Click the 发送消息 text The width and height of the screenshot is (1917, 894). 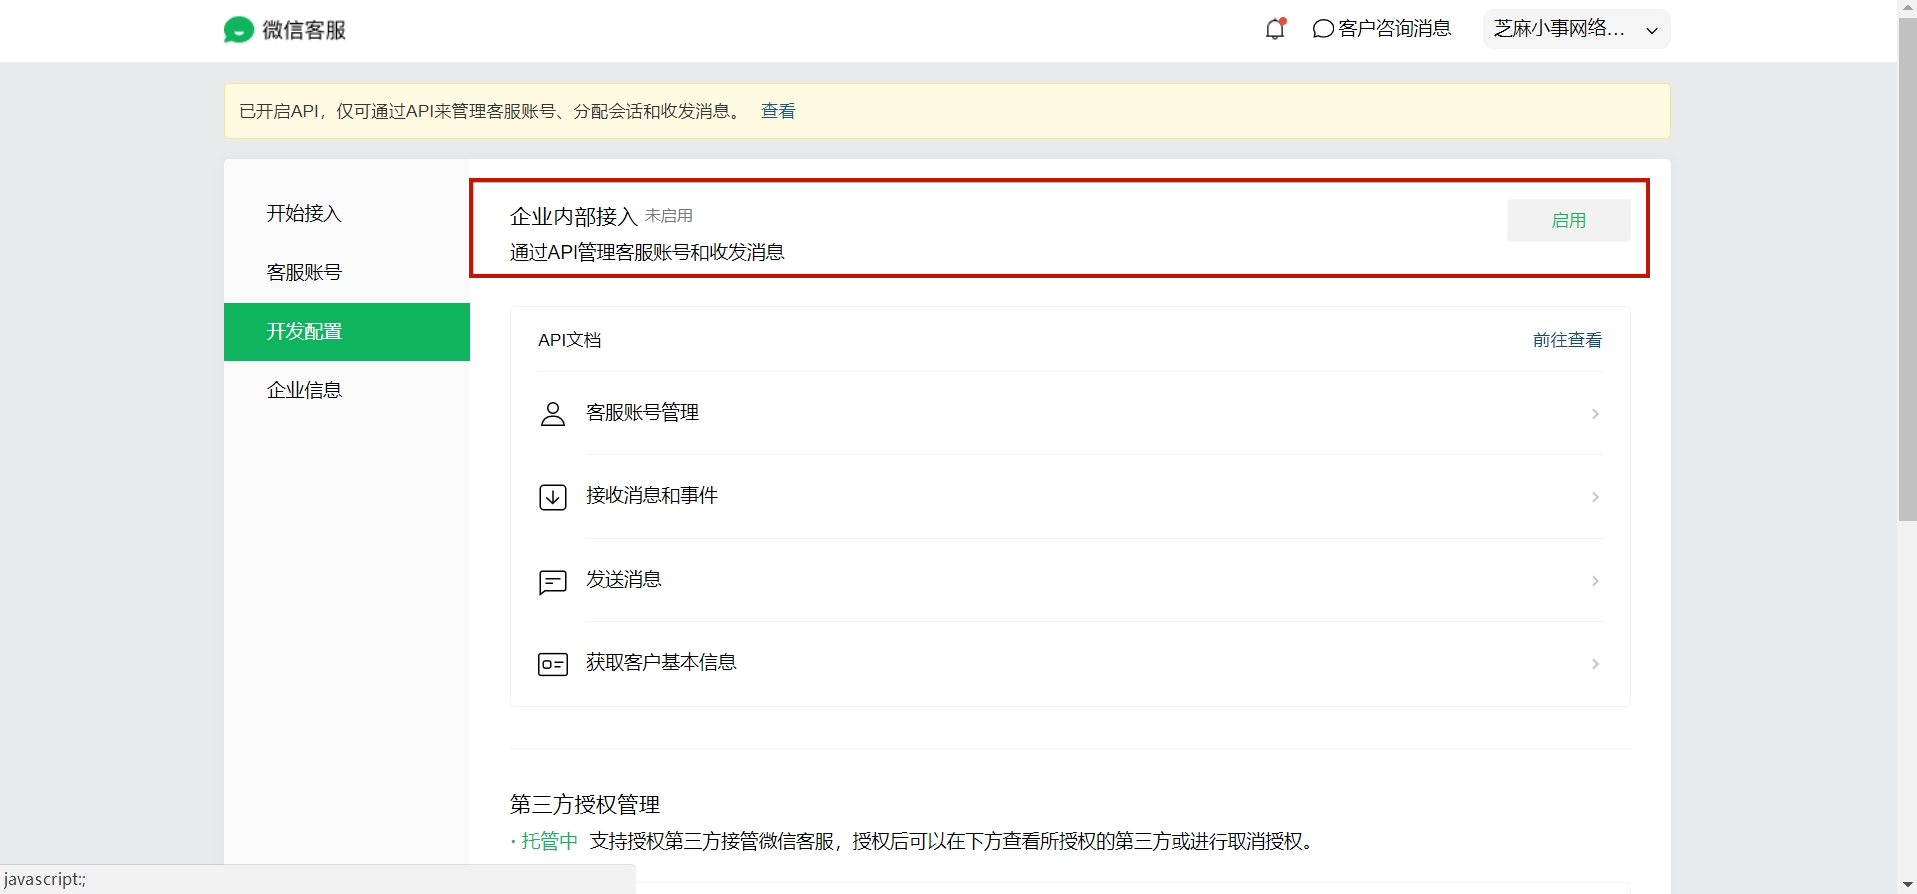[624, 580]
